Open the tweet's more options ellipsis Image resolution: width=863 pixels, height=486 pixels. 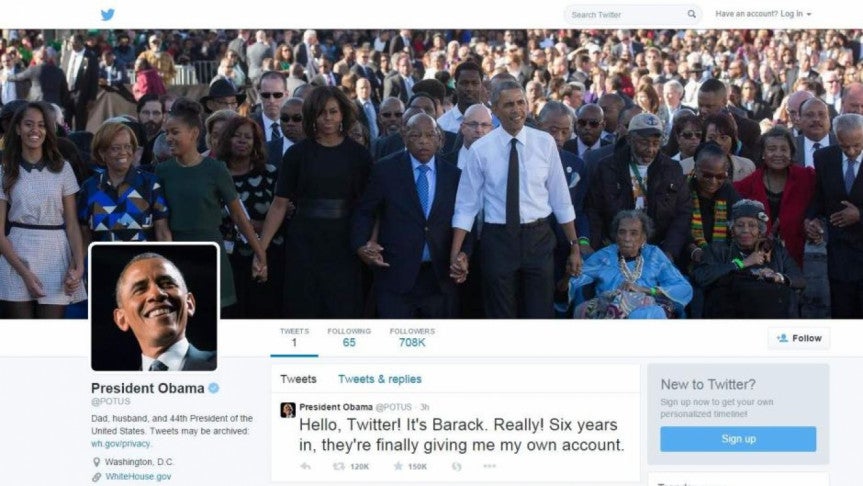point(489,466)
